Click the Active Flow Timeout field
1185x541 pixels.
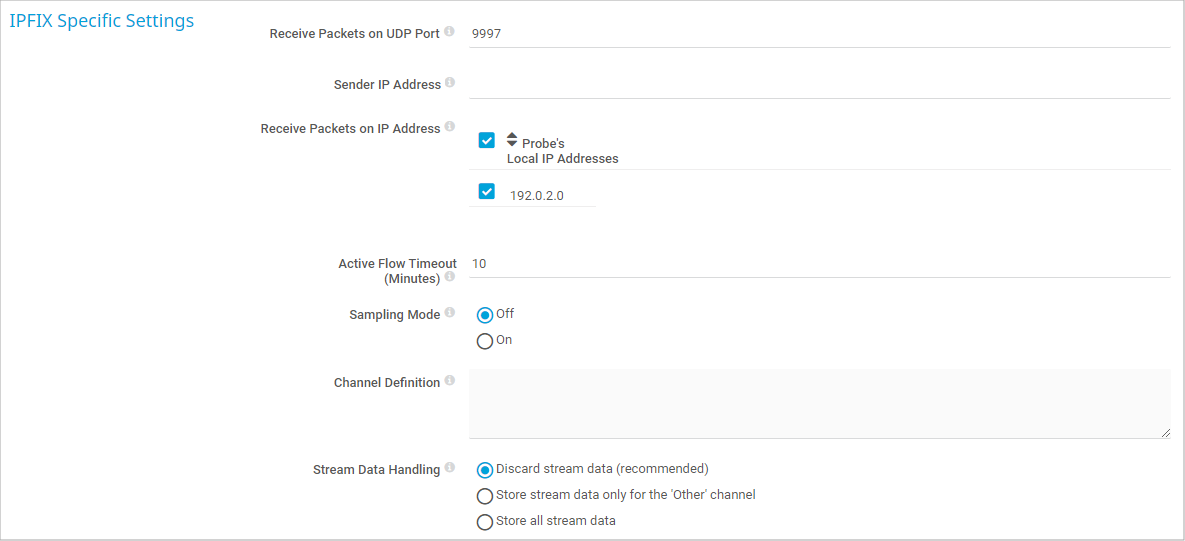(818, 264)
